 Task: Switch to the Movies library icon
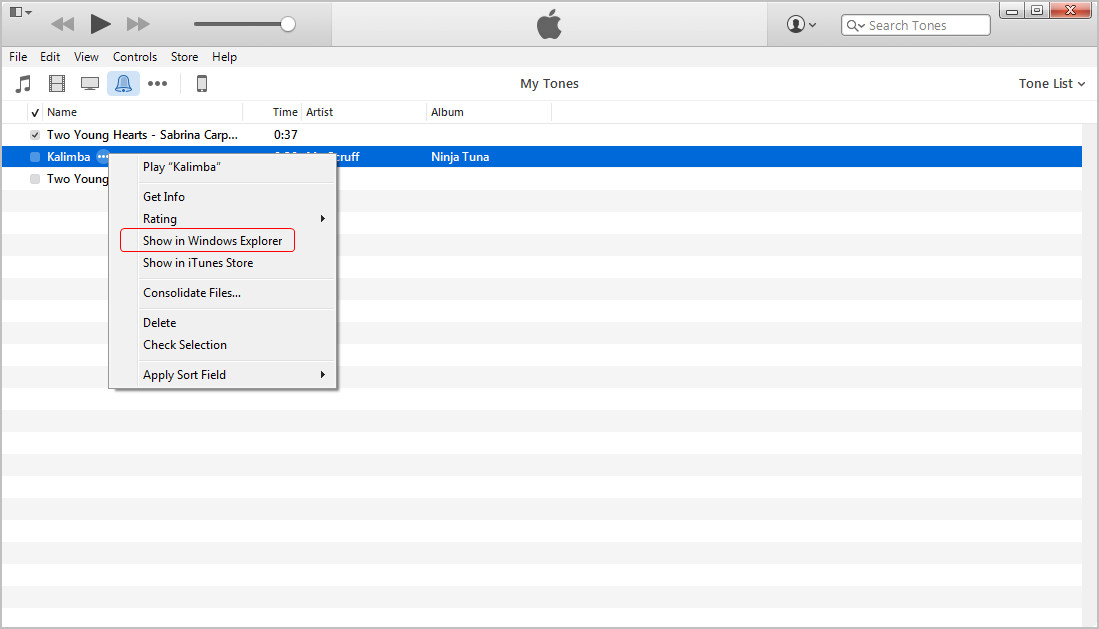[57, 84]
